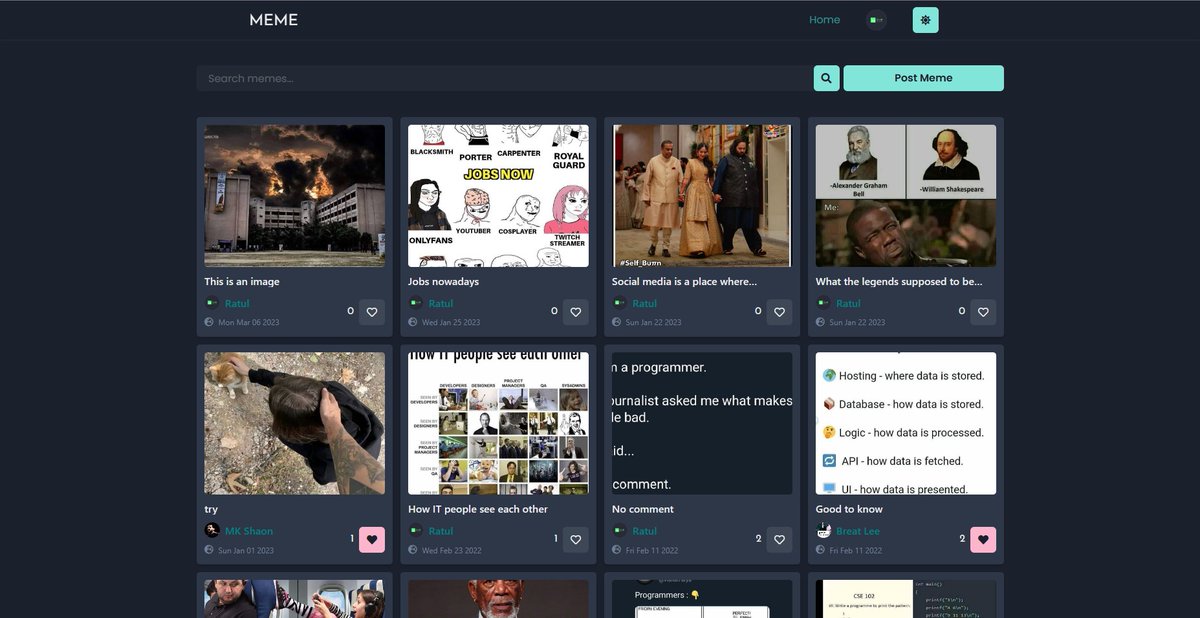Viewport: 1200px width, 618px height.
Task: Click the MEME logo in the navbar
Action: coord(273,19)
